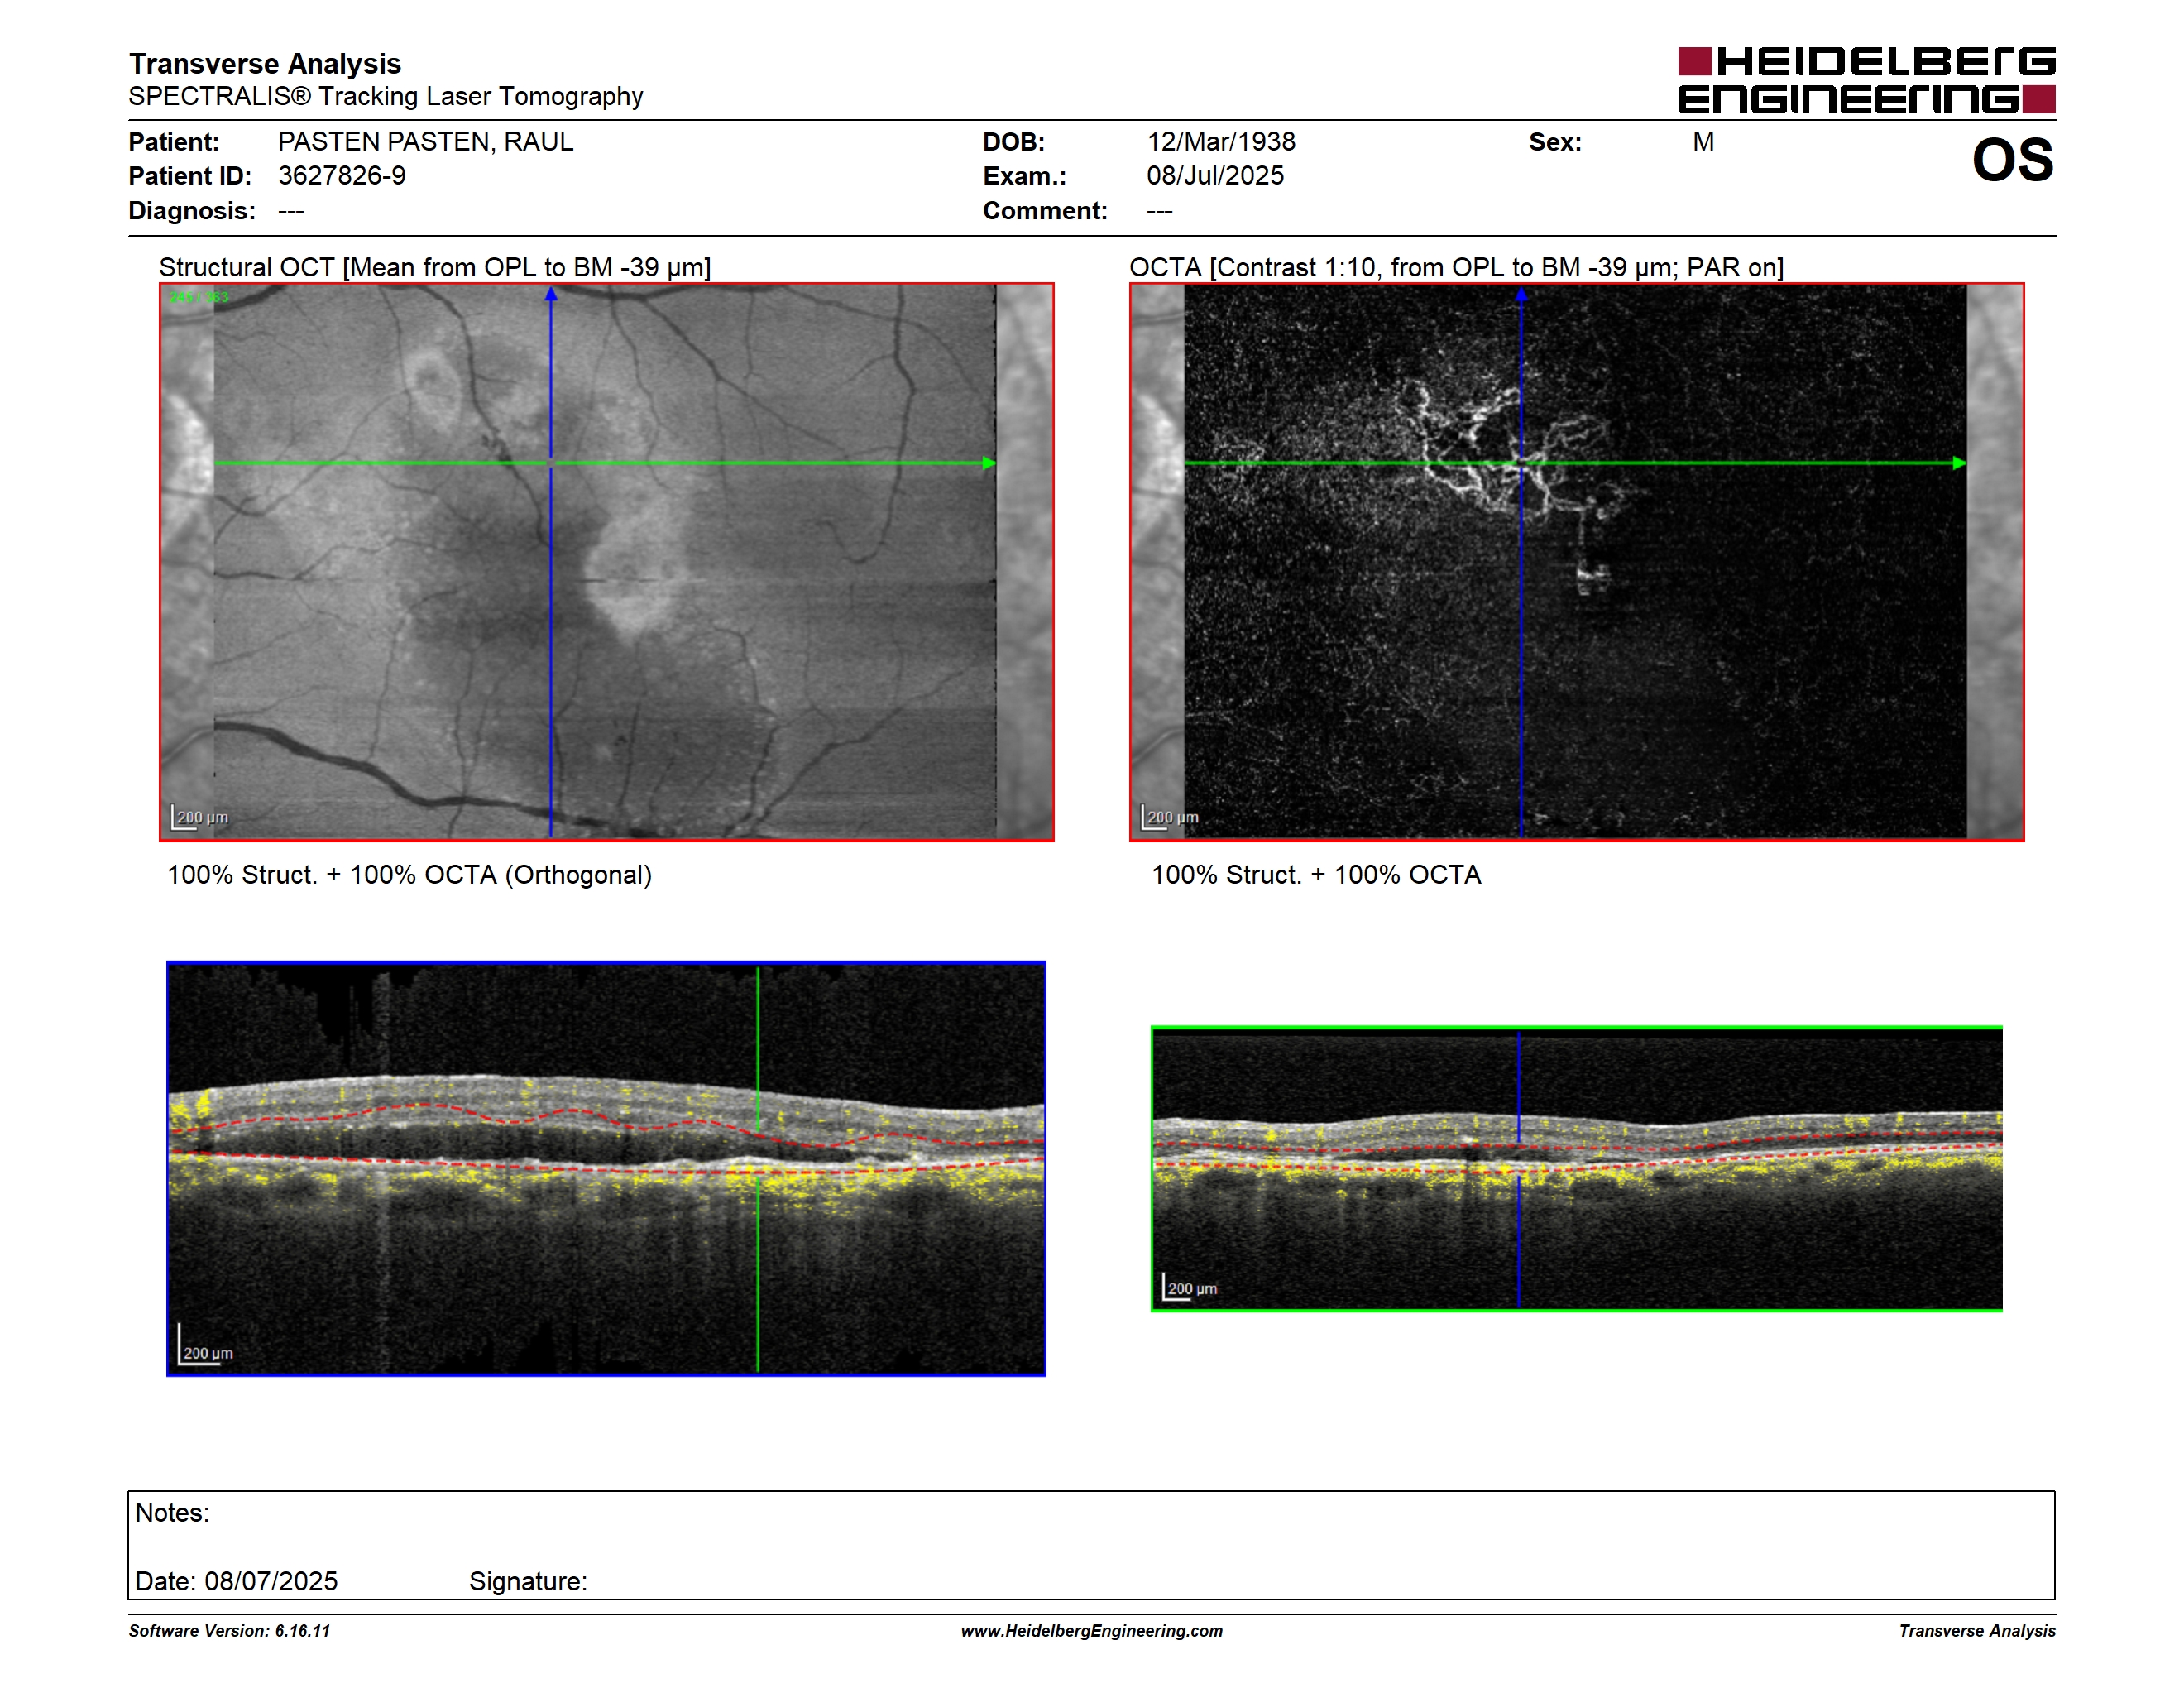This screenshot has height=1688, width=2184.
Task: Click the right-hand '100% Struct. + 100% OCTA' label
Action: coord(1316,875)
